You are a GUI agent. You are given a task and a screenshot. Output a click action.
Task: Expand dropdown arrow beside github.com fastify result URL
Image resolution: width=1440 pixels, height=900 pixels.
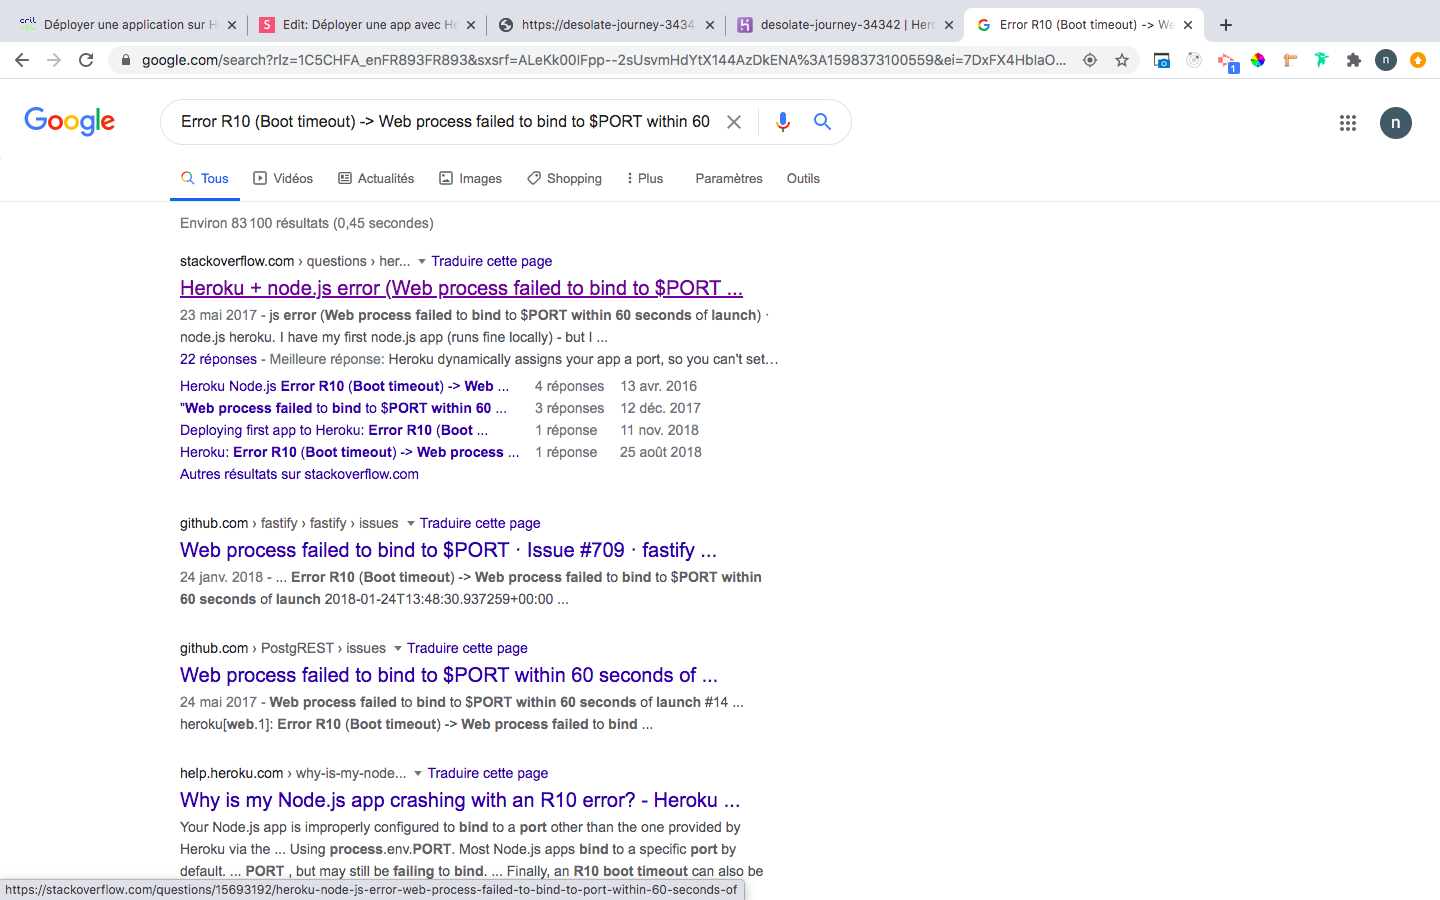click(x=410, y=524)
